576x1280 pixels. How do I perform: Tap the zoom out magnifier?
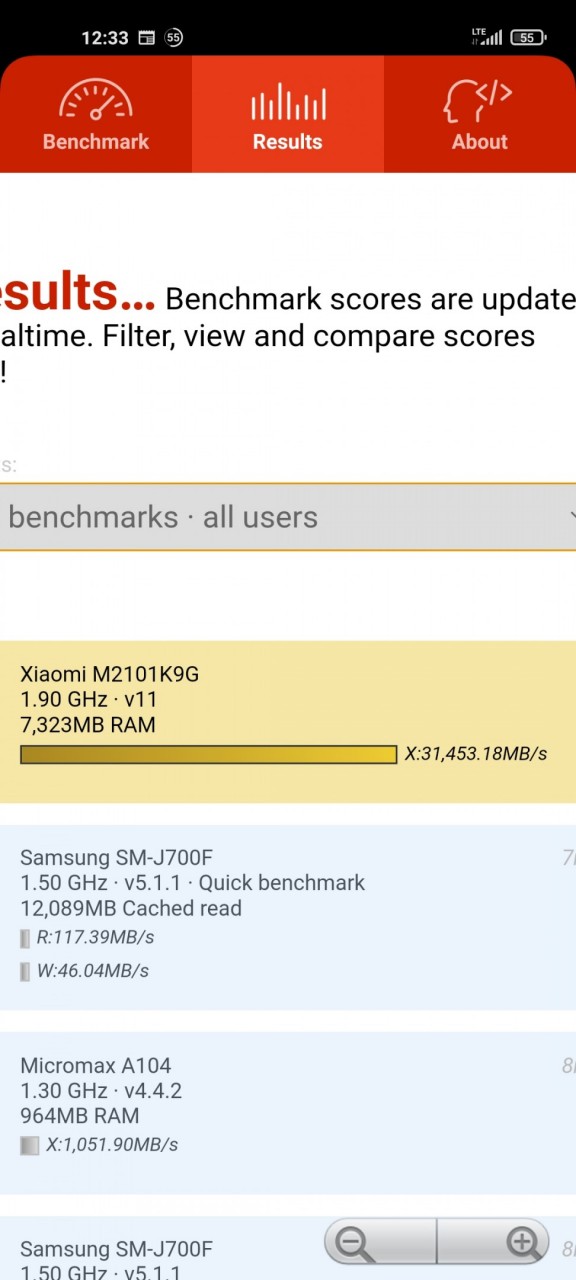354,1244
